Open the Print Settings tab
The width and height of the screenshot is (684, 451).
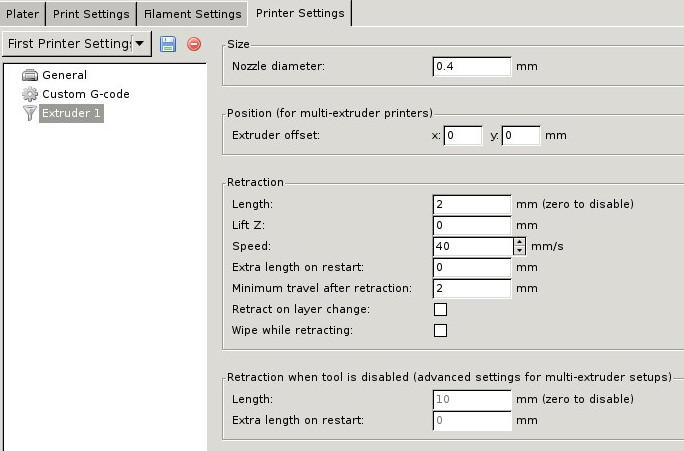[x=90, y=14]
